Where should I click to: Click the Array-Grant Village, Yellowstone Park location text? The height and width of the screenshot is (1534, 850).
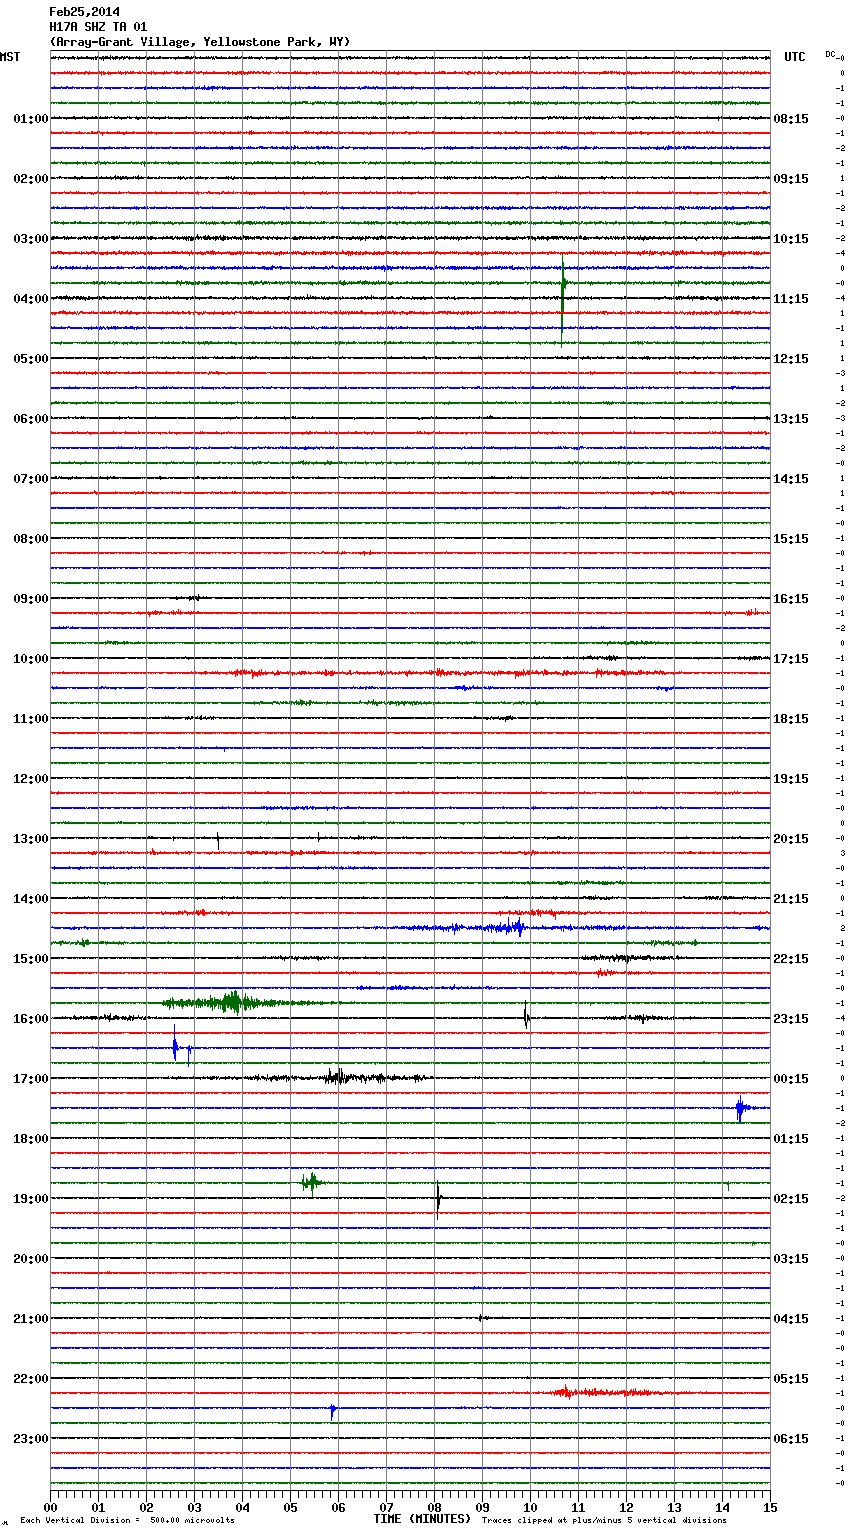pyautogui.click(x=199, y=42)
